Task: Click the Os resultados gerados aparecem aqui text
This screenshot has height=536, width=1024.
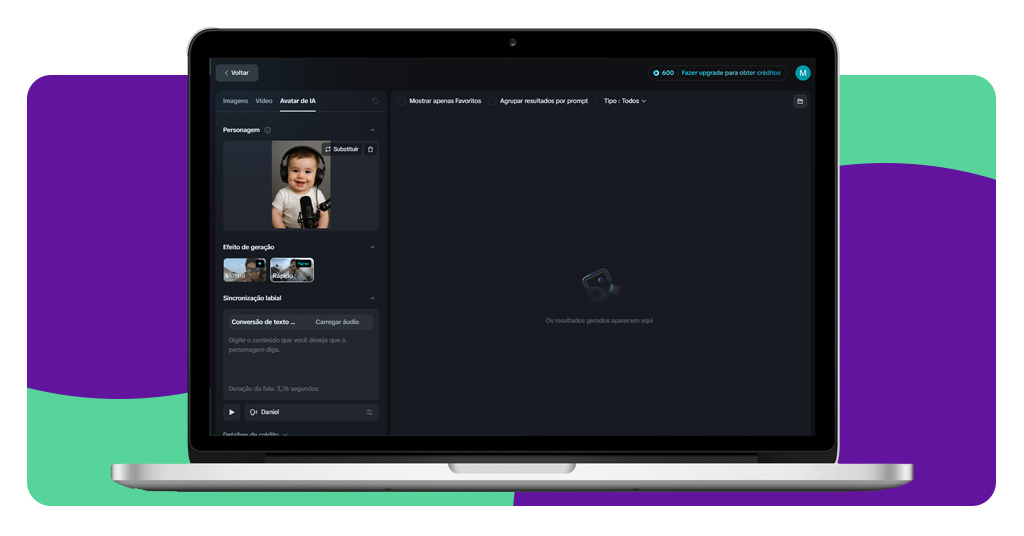Action: 600,321
